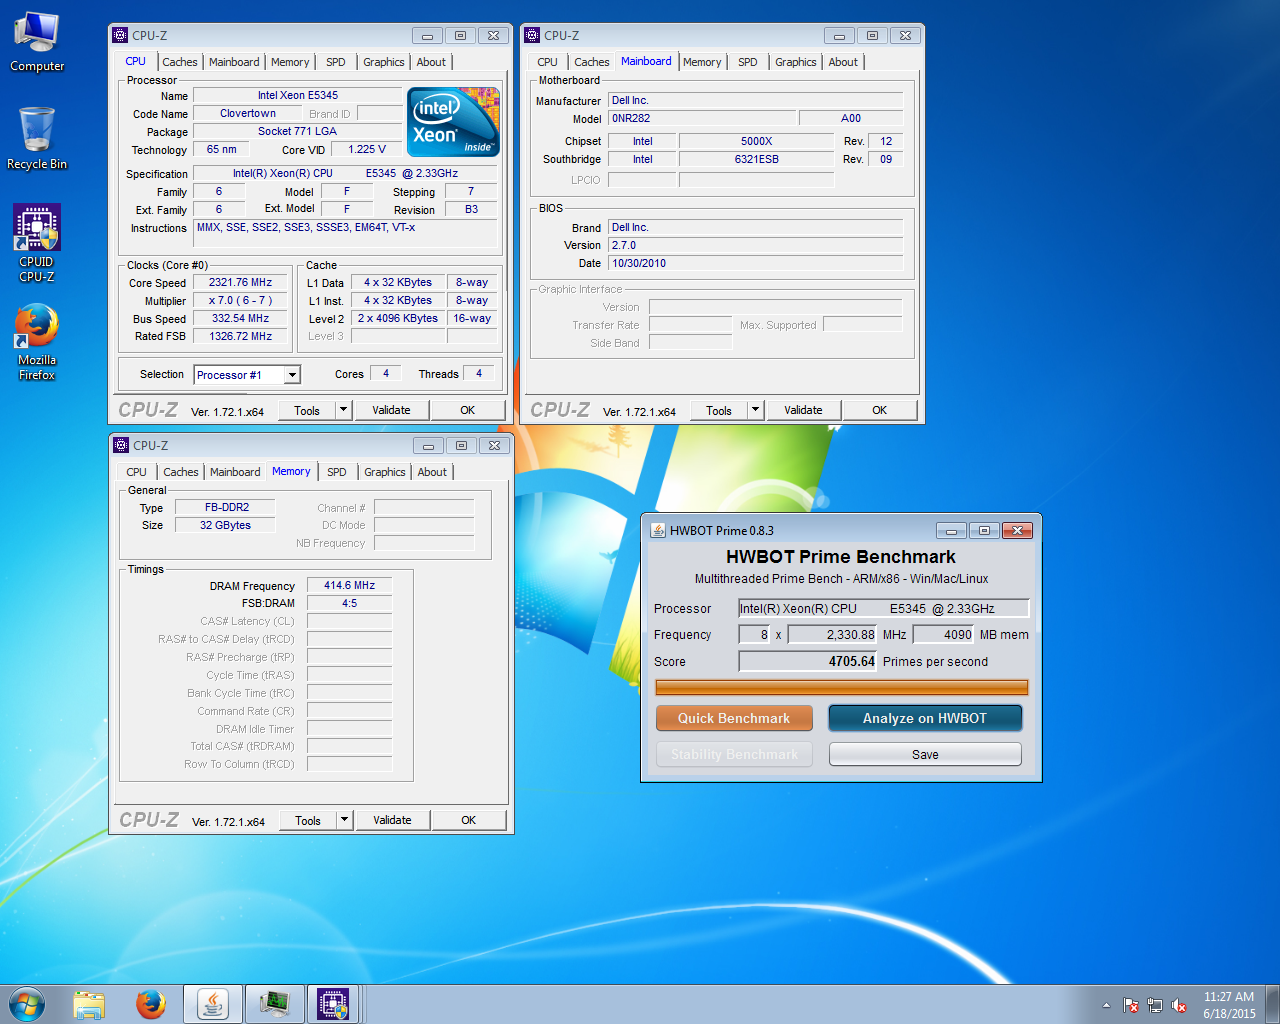The width and height of the screenshot is (1280, 1024).
Task: Open File Explorer from the taskbar
Action: coord(89,1004)
